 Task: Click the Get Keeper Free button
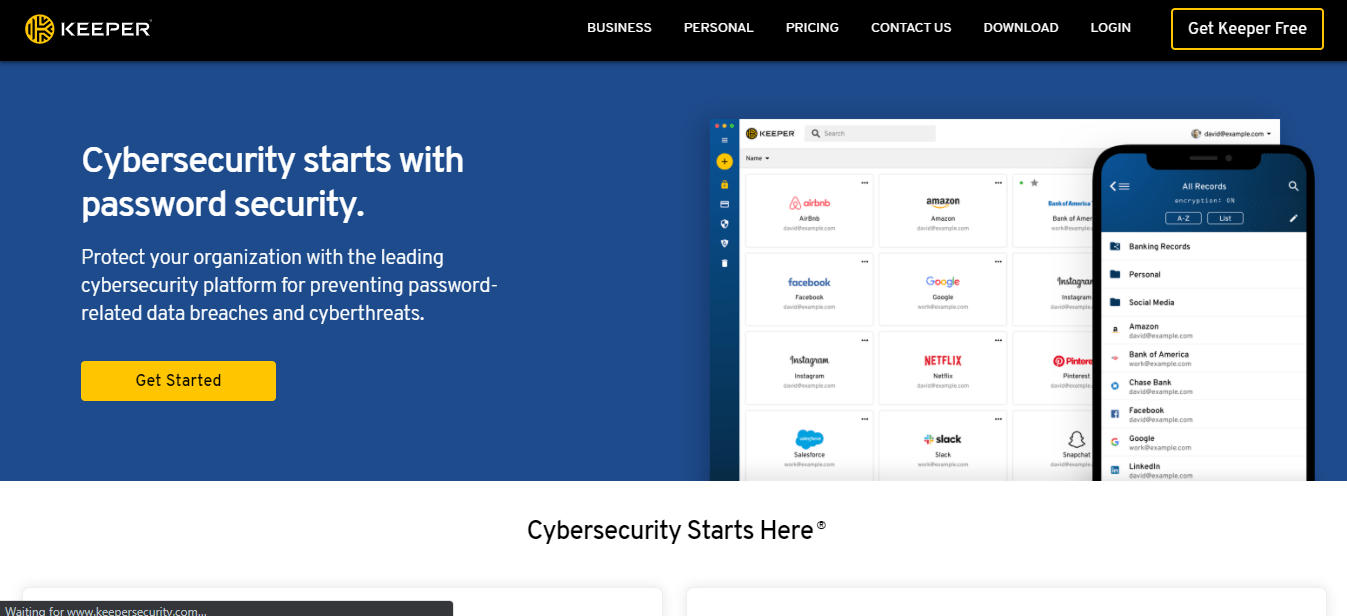tap(1247, 29)
